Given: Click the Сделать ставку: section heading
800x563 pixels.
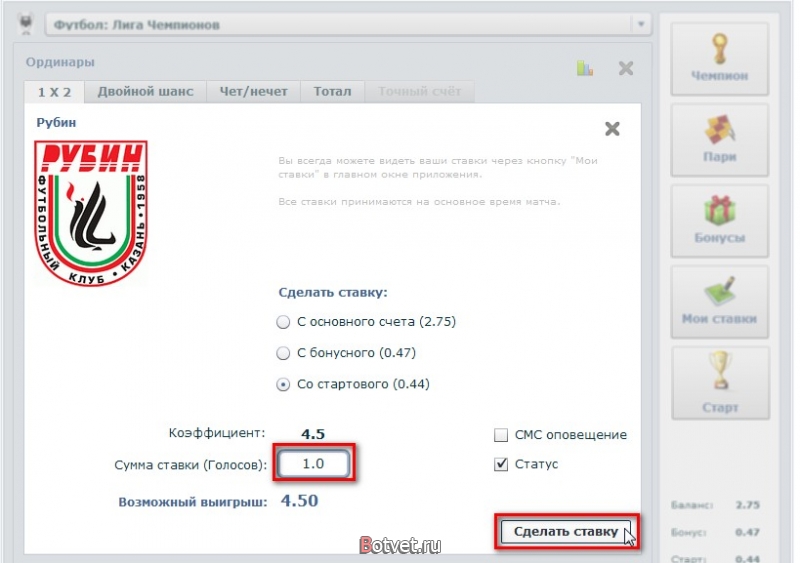Looking at the screenshot, I should click(x=333, y=292).
